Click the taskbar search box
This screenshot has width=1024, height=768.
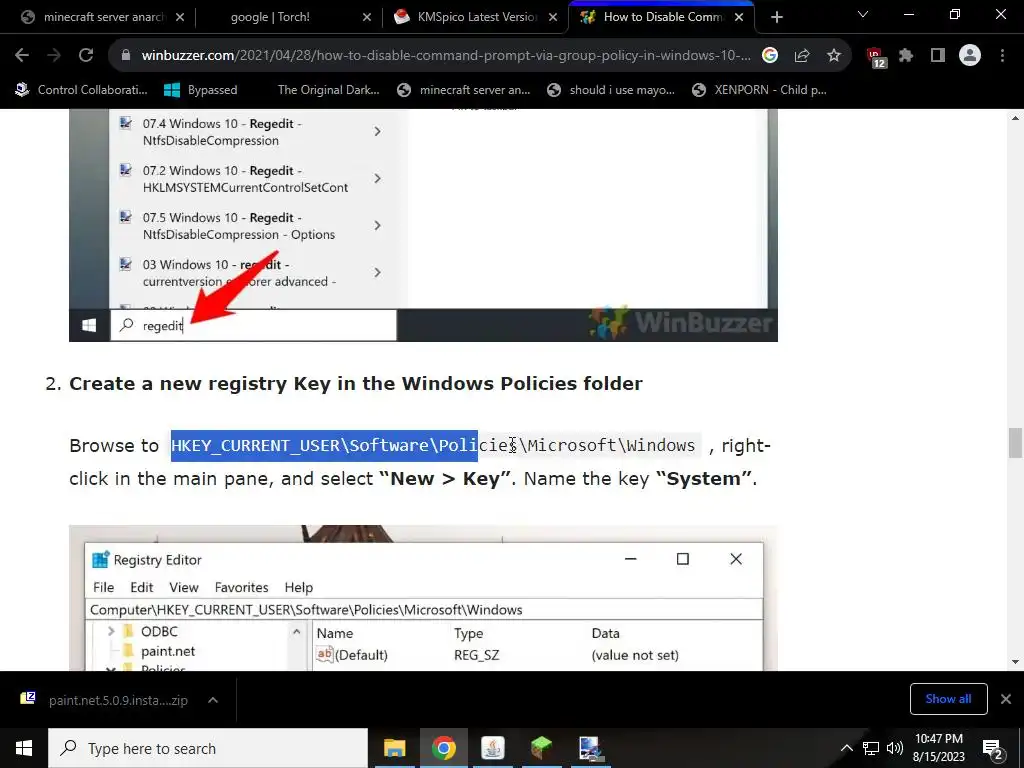pos(208,748)
